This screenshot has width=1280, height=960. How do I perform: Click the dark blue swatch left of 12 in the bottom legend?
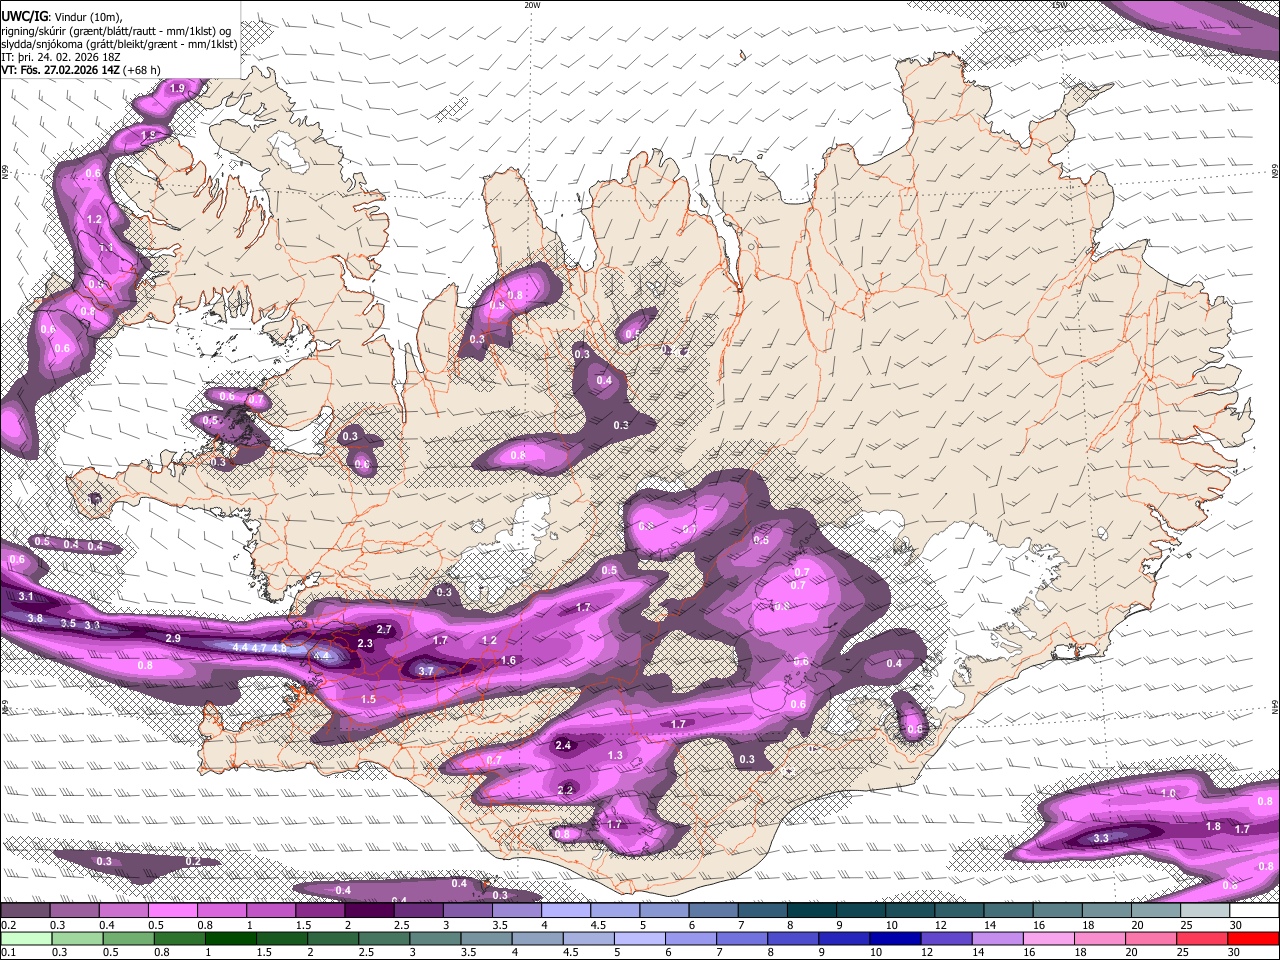pos(894,938)
